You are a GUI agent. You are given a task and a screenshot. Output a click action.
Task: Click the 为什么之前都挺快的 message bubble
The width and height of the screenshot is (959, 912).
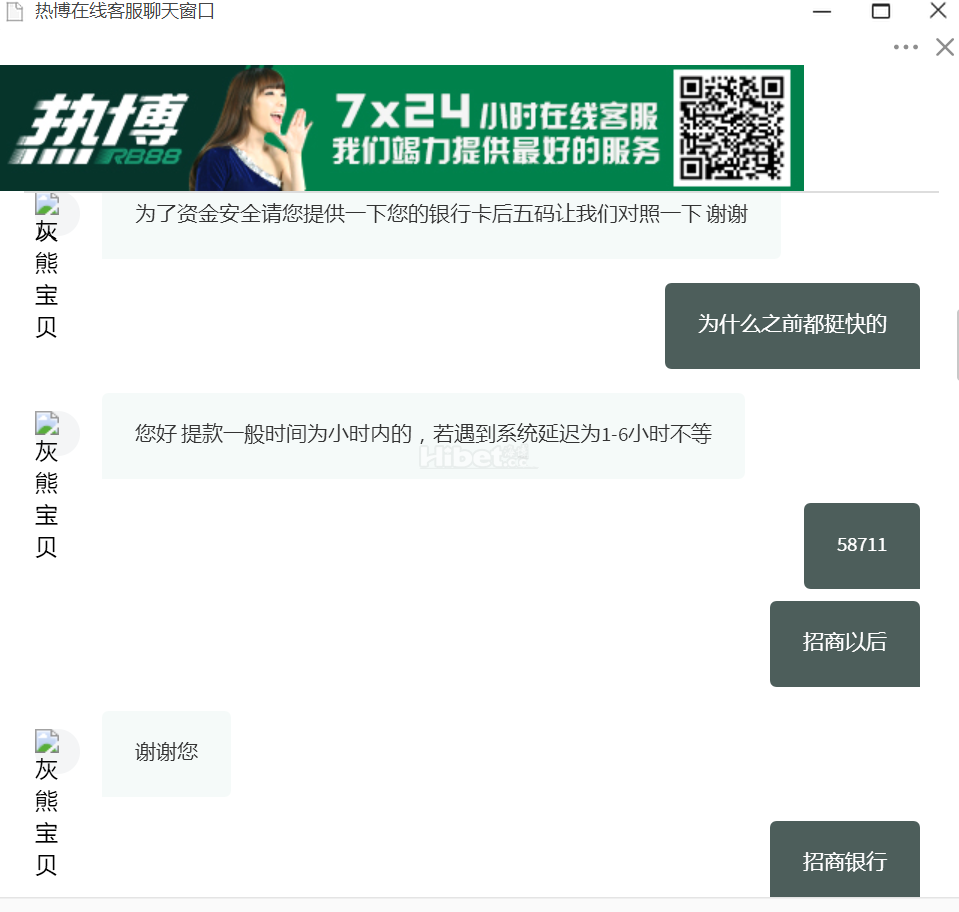pyautogui.click(x=792, y=325)
